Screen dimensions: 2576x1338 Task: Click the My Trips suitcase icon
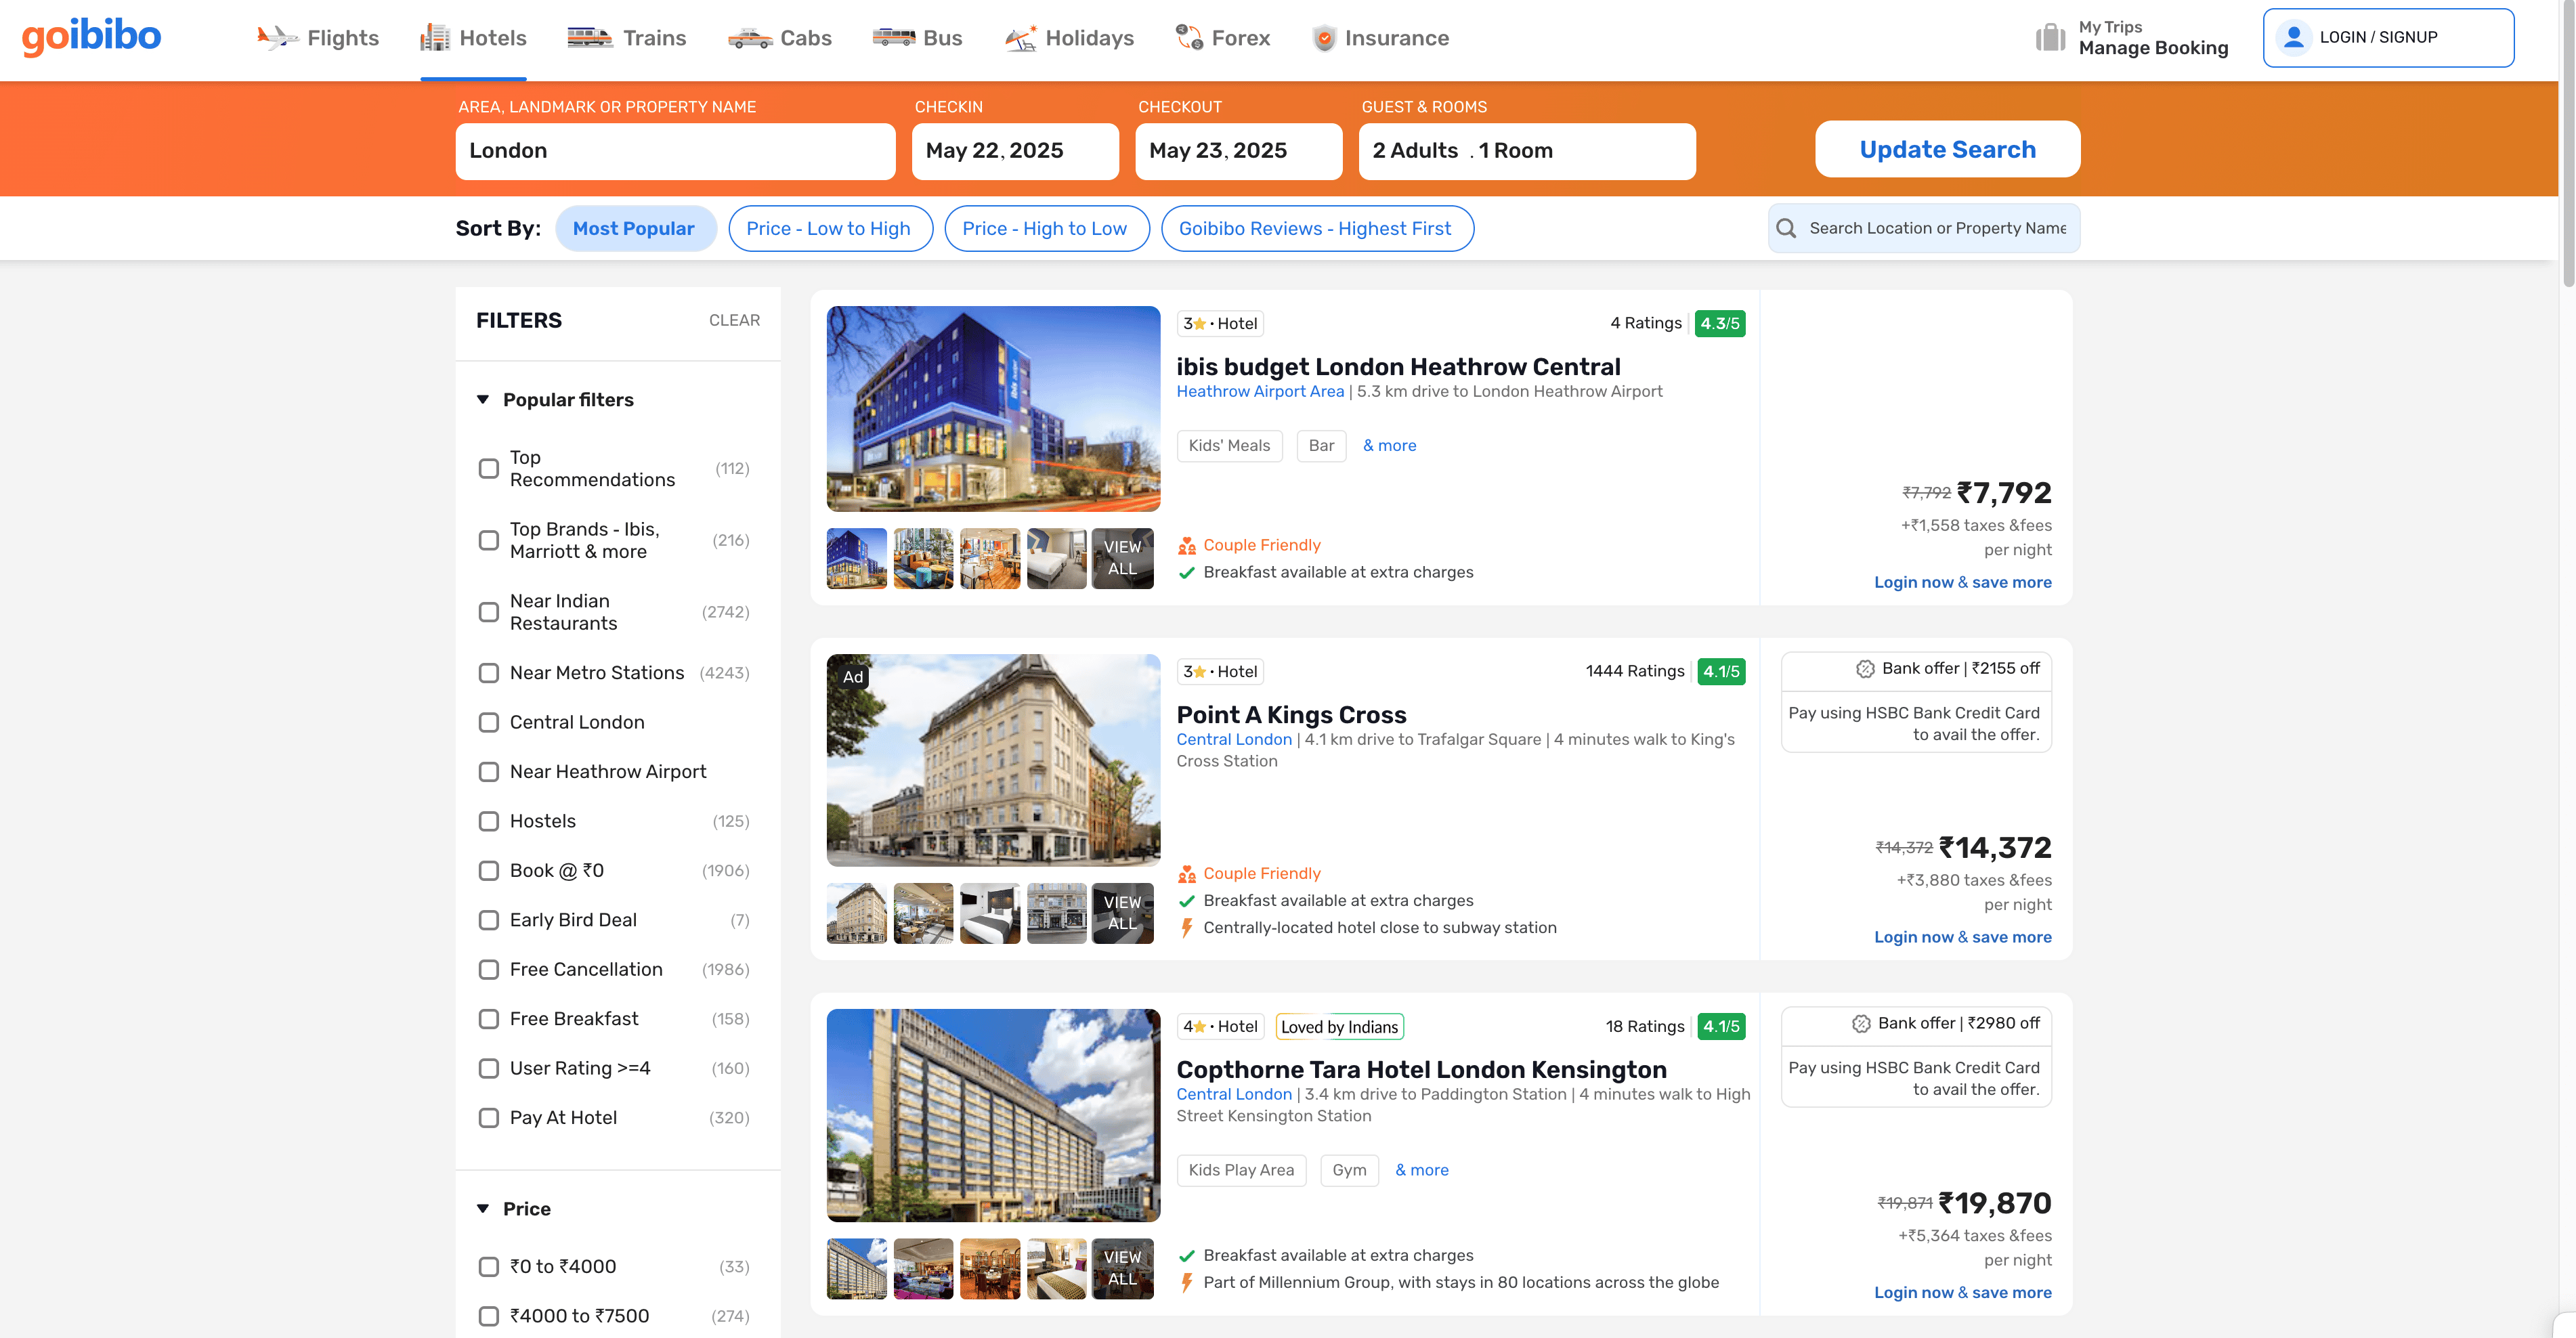pyautogui.click(x=2050, y=38)
